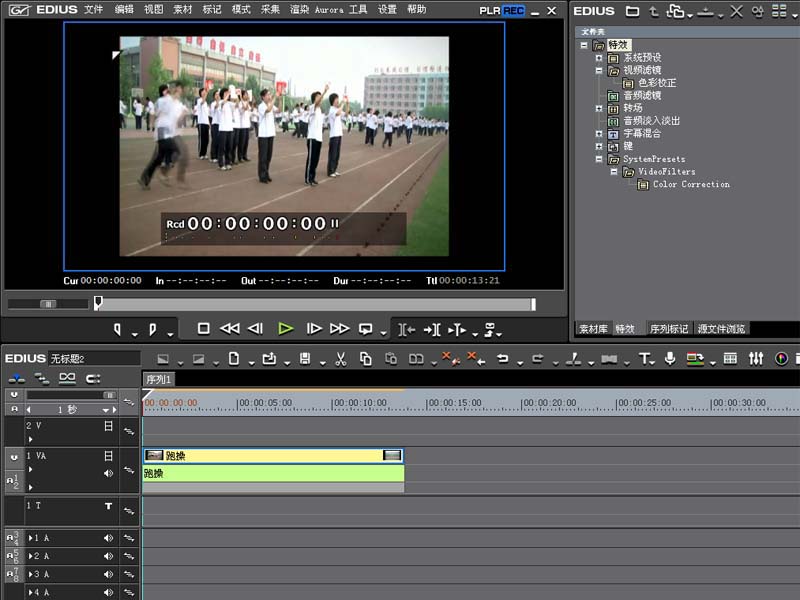This screenshot has height=600, width=800.
Task: Select the Color Correction effect in the tree
Action: [691, 184]
